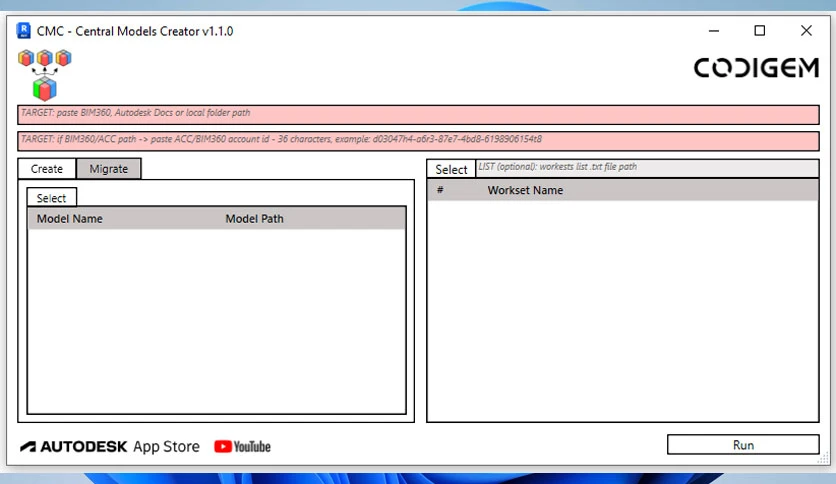Focus the worksets list .txt file path field
836x484 pixels.
(647, 168)
